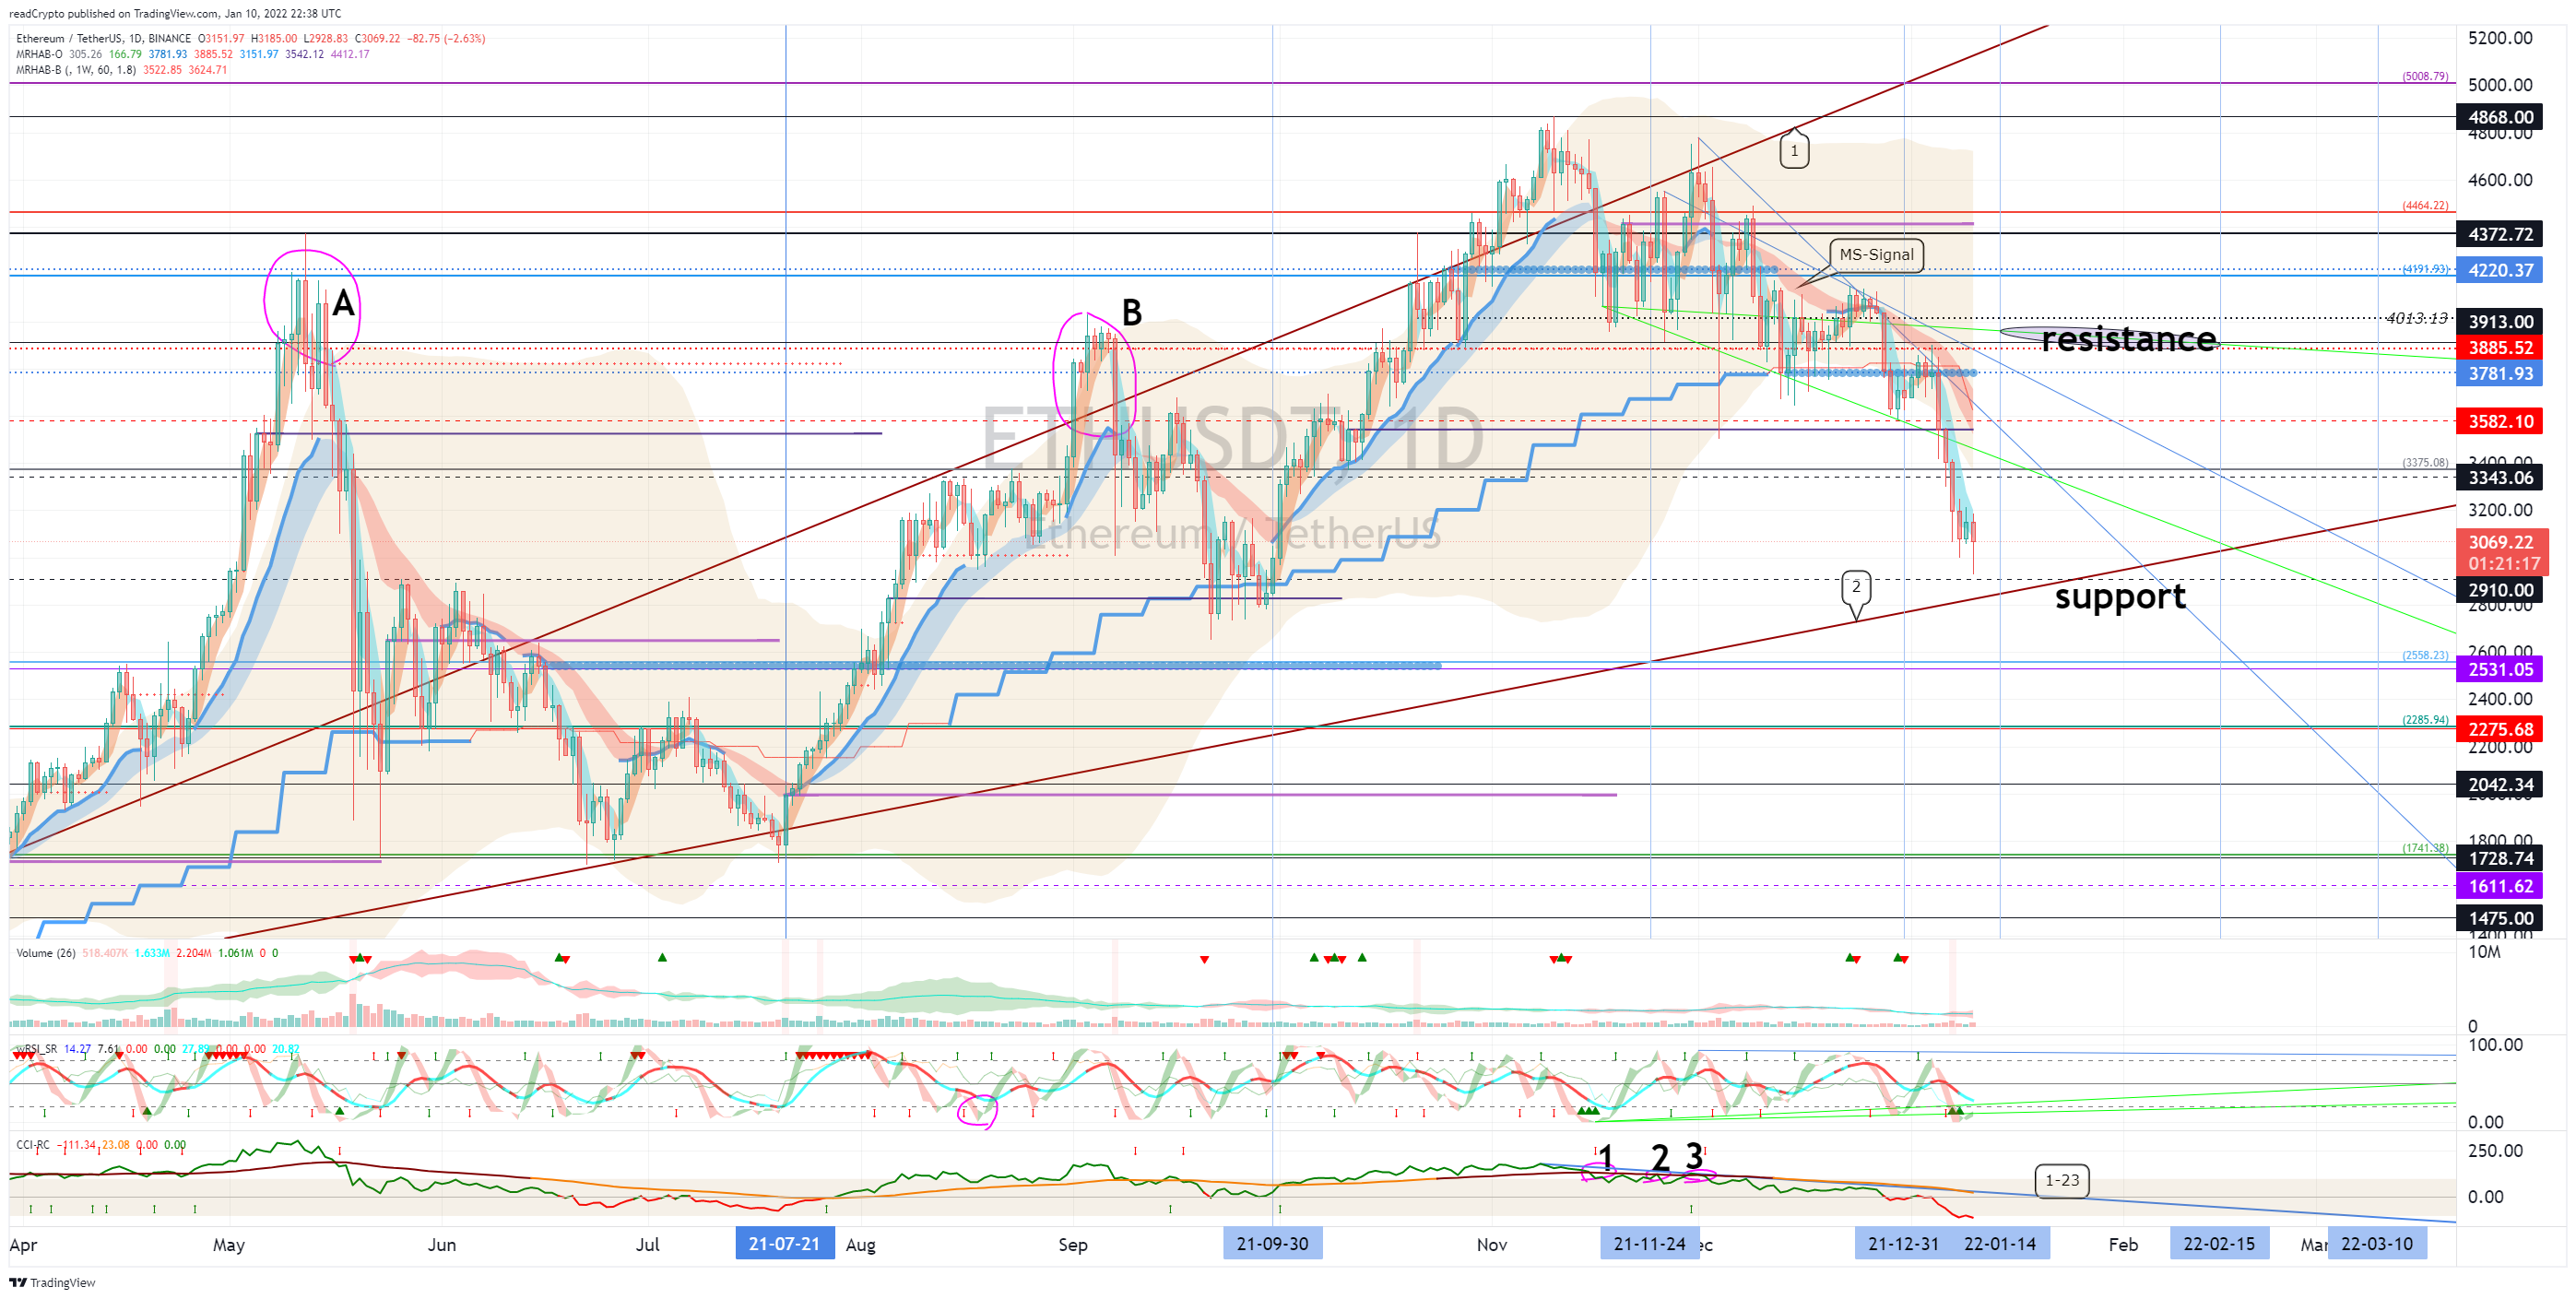Select the 3343.06 price label
Viewport: 2576px width, 1299px height.
click(x=2500, y=477)
